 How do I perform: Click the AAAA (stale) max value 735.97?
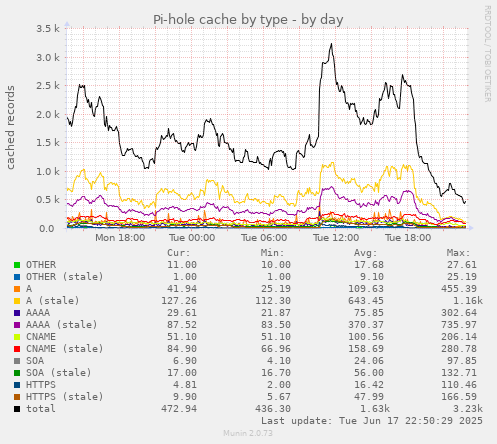click(x=459, y=325)
